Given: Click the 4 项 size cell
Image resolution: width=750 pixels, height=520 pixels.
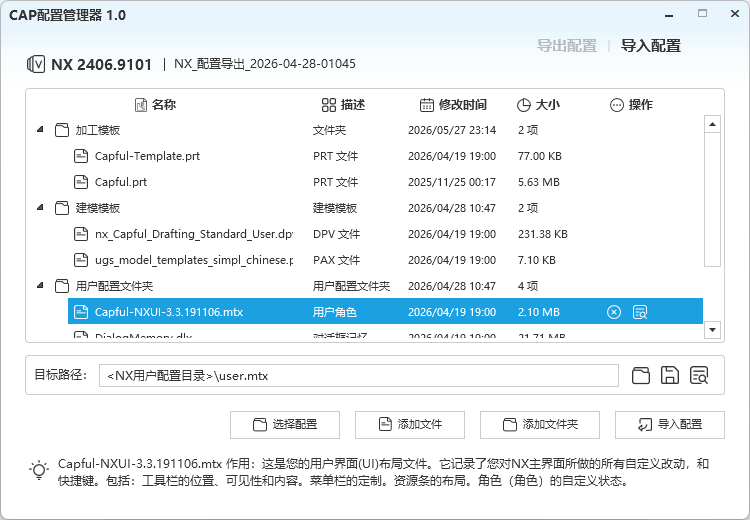Looking at the screenshot, I should click(x=528, y=286).
